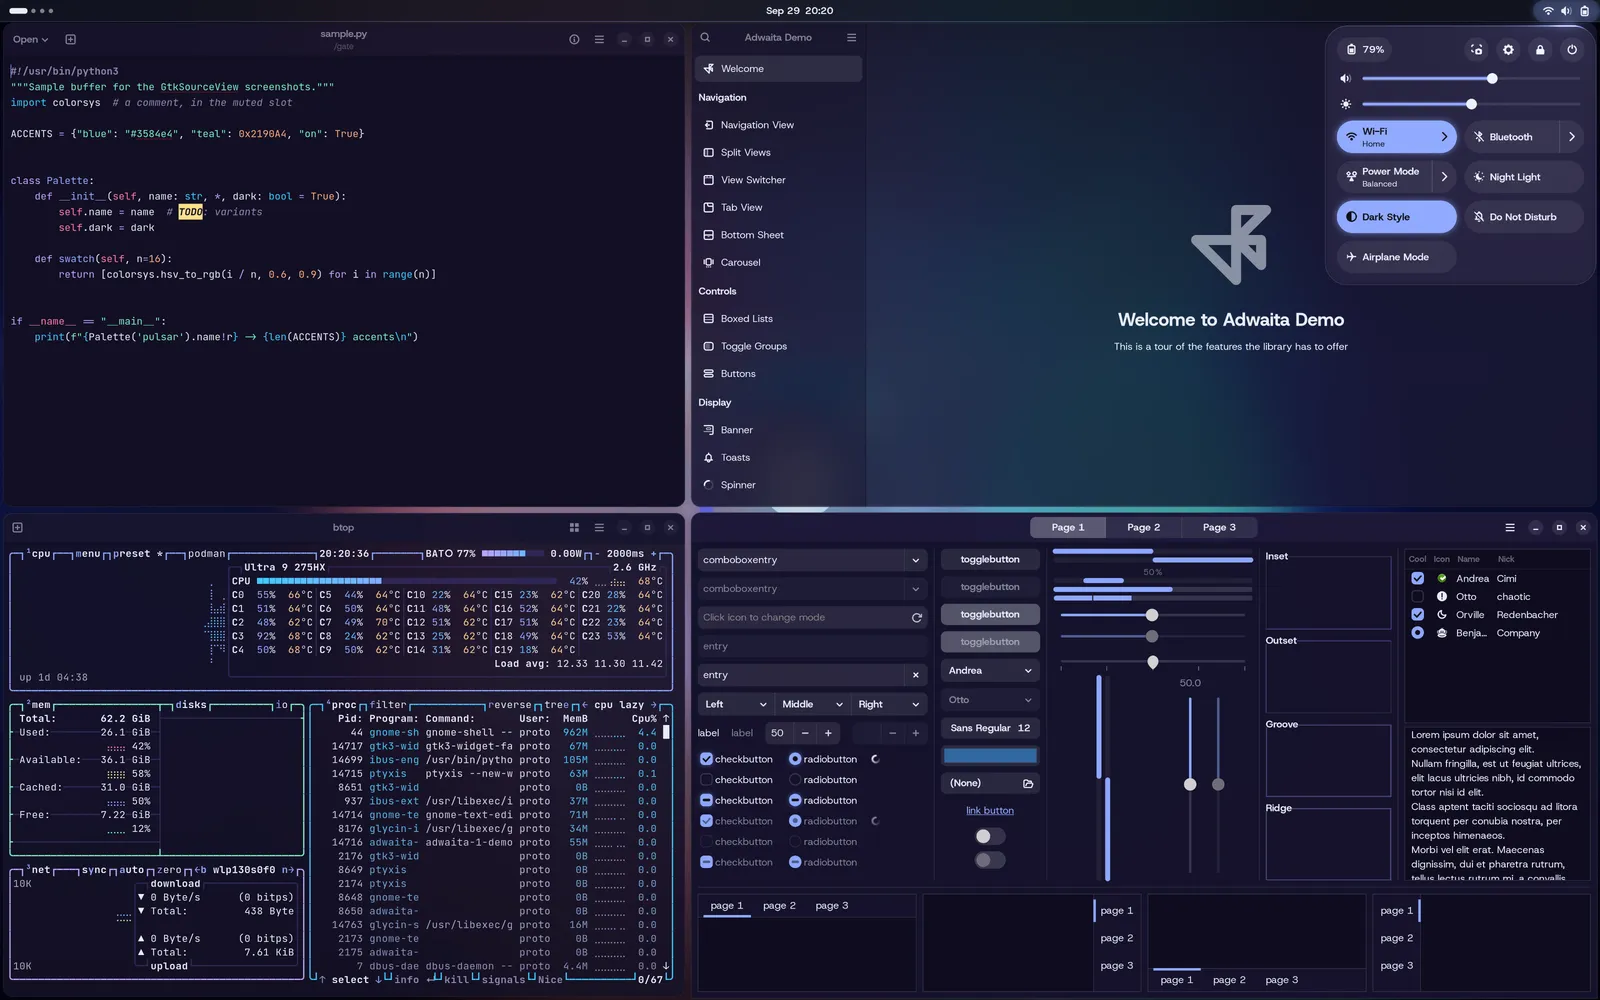Expand the Wi-Fi submenu arrow
The width and height of the screenshot is (1600, 1000).
pos(1444,137)
